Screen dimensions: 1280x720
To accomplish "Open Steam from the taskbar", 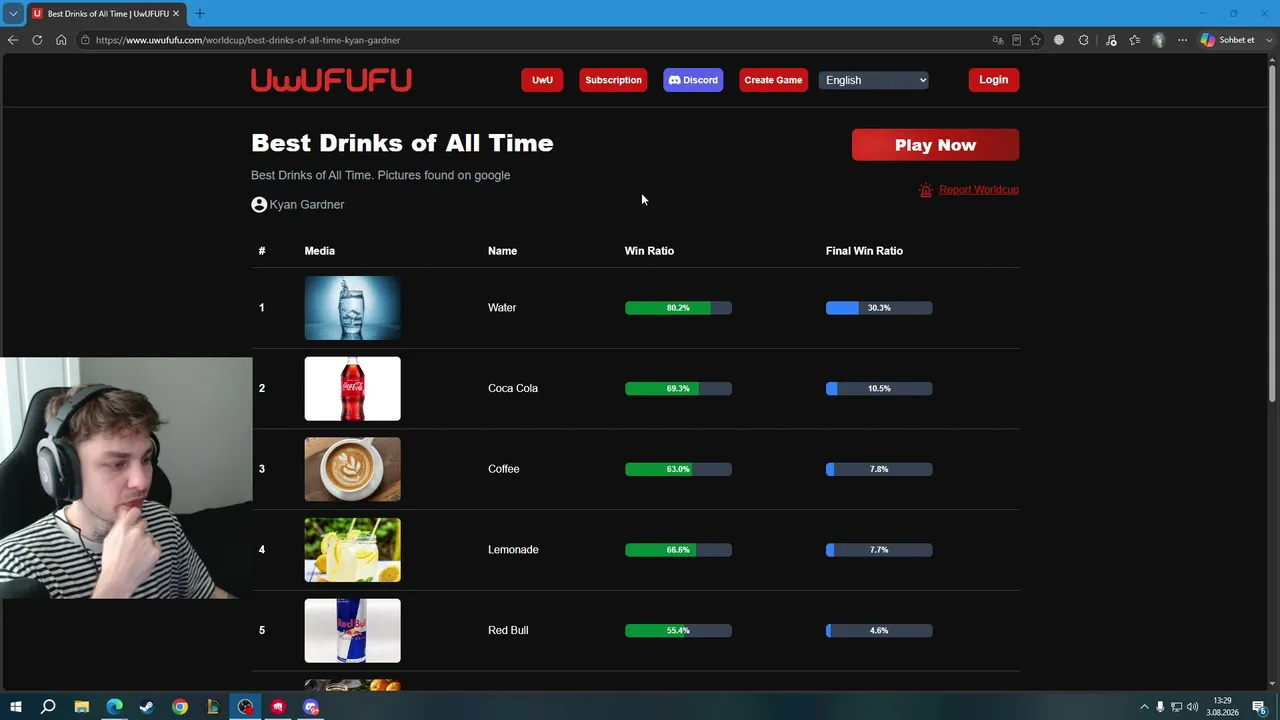I will [147, 707].
